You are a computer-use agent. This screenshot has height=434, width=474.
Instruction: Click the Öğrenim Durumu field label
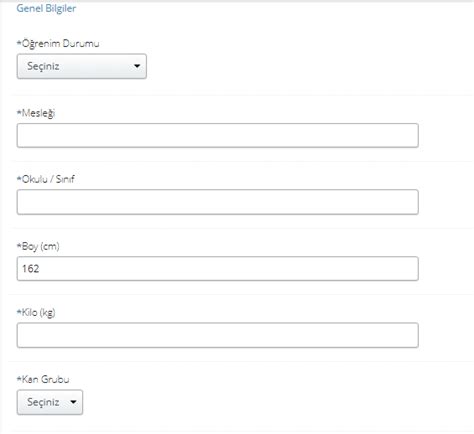tap(58, 44)
